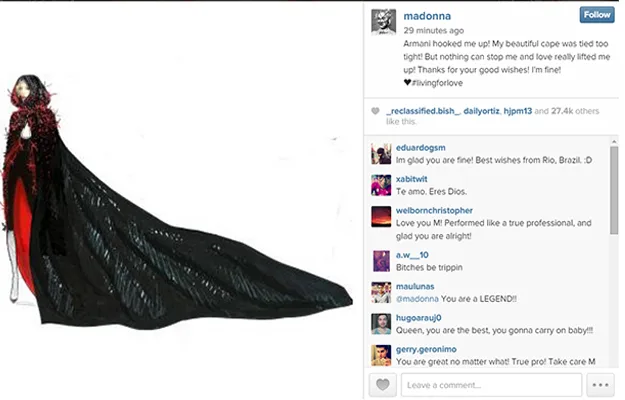Screen dimensions: 625x400
Task: Open the madonna username link
Action: tap(427, 16)
